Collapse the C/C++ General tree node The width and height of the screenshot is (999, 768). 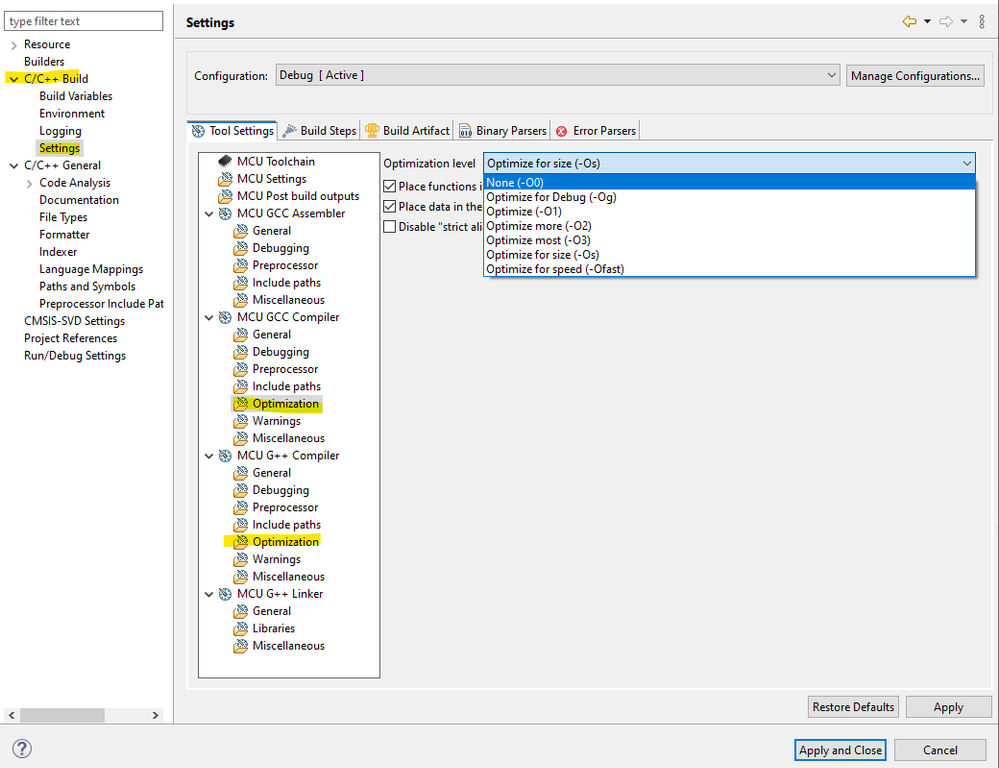click(x=13, y=166)
